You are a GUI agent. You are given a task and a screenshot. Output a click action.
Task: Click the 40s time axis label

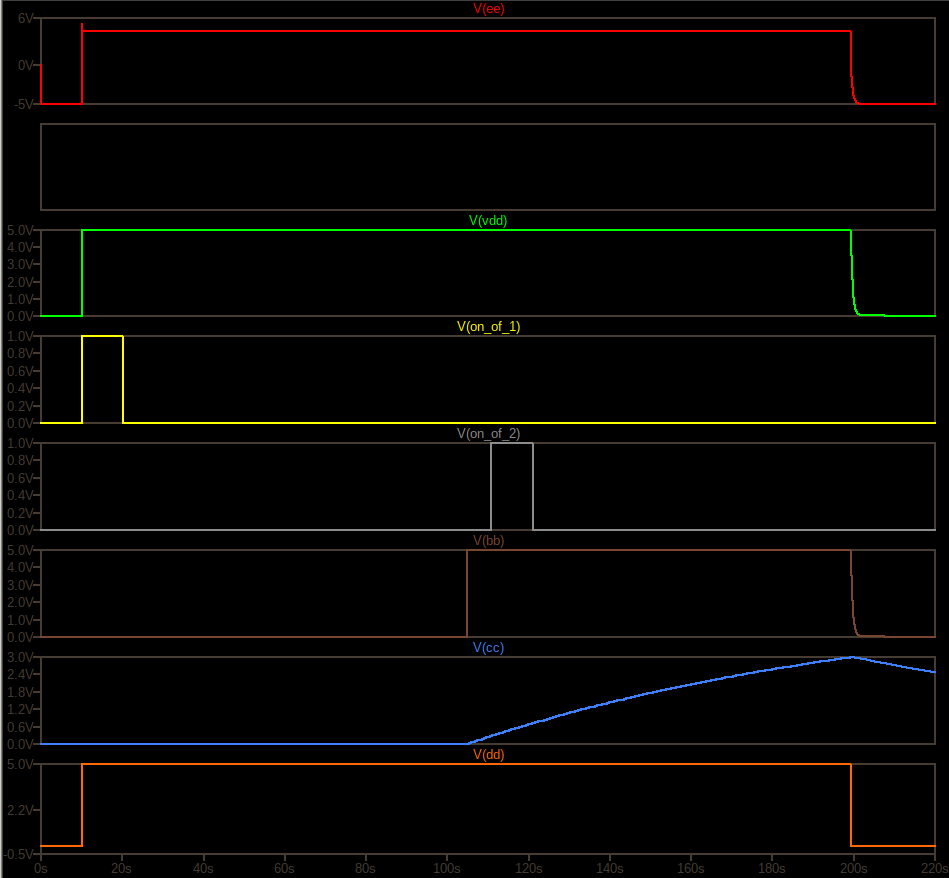point(203,868)
